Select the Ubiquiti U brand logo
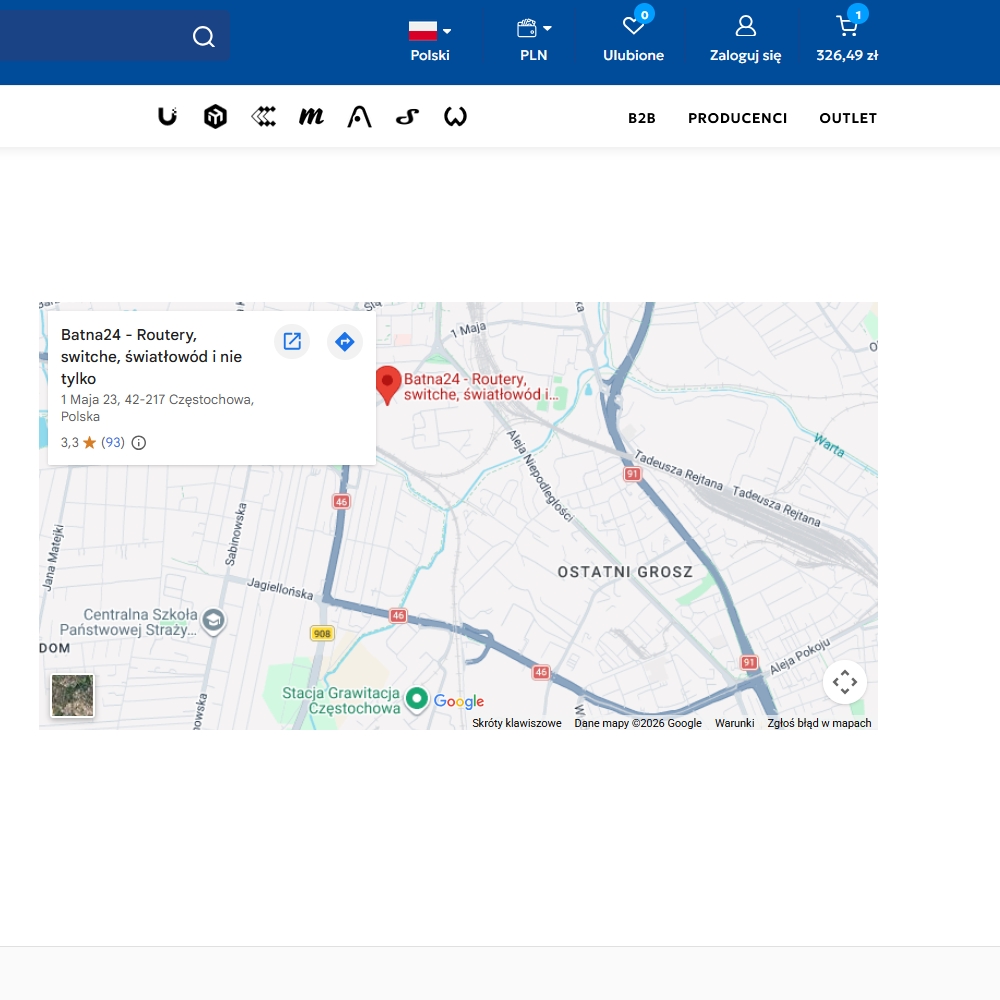The height and width of the screenshot is (1000, 1000). point(167,117)
